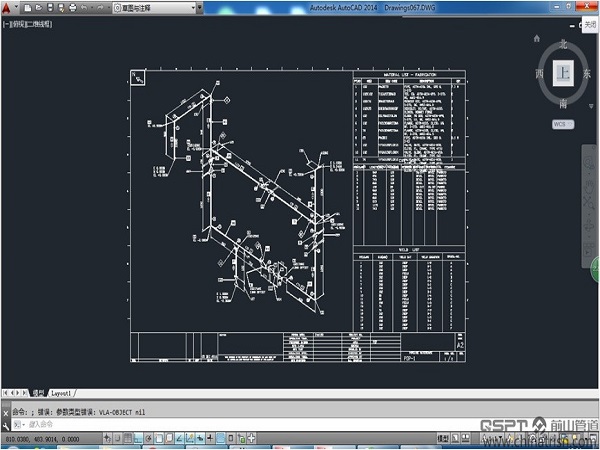This screenshot has height=450, width=600.
Task: Click the top face of ViewCube
Action: (564, 73)
